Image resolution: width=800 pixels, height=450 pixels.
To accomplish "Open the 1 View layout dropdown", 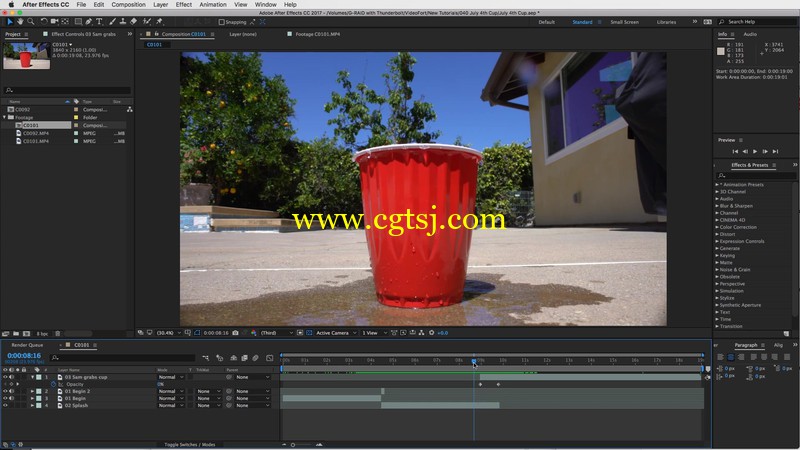I will pyautogui.click(x=374, y=333).
